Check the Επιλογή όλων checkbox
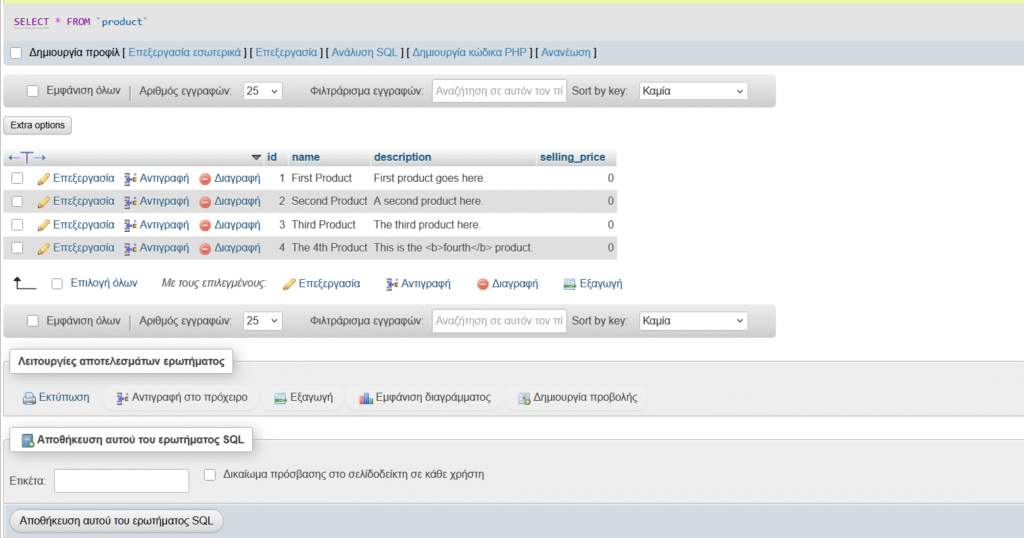This screenshot has width=1024, height=538. click(57, 284)
